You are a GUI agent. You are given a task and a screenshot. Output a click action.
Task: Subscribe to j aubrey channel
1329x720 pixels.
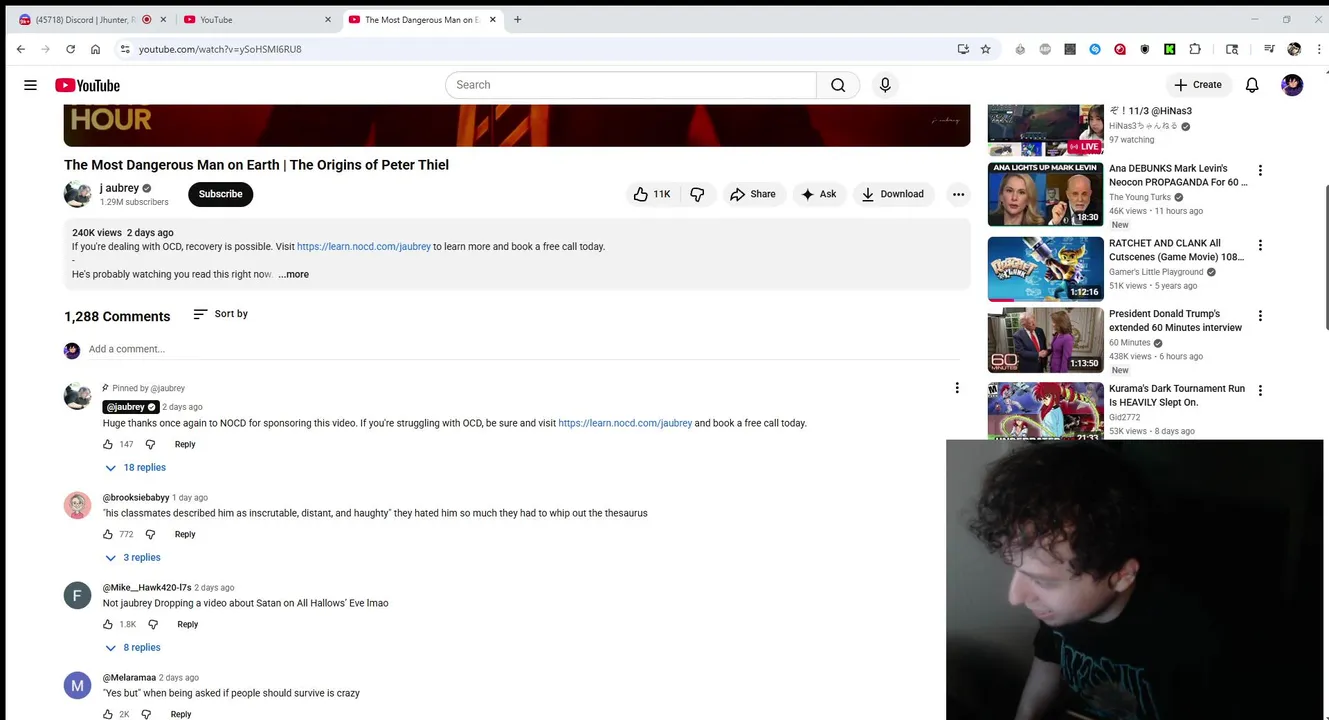point(220,194)
